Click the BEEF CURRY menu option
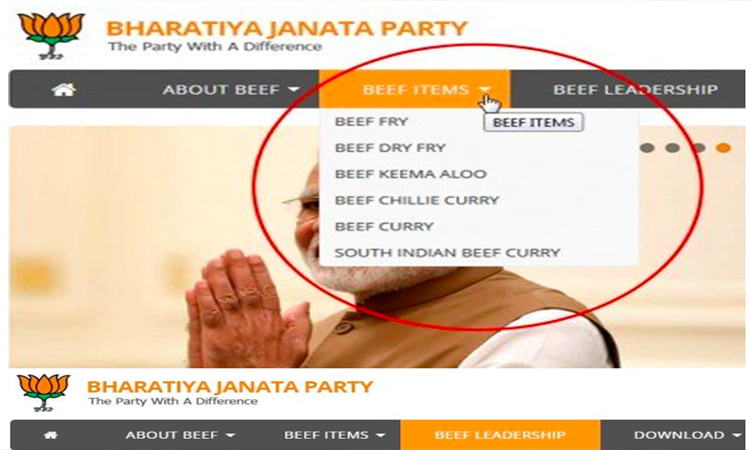The height and width of the screenshot is (450, 750). (384, 227)
